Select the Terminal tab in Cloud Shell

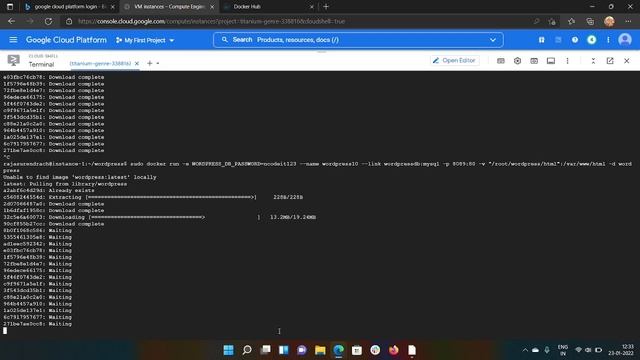(41, 64)
